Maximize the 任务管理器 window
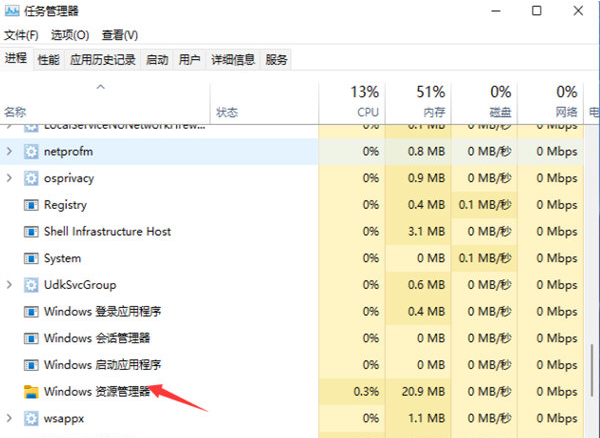This screenshot has width=600, height=438. [537, 11]
